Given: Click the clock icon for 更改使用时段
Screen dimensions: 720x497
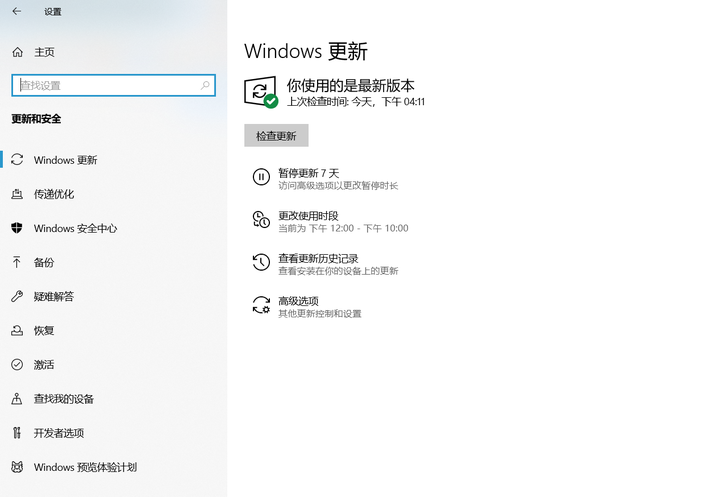Looking at the screenshot, I should pyautogui.click(x=261, y=219).
